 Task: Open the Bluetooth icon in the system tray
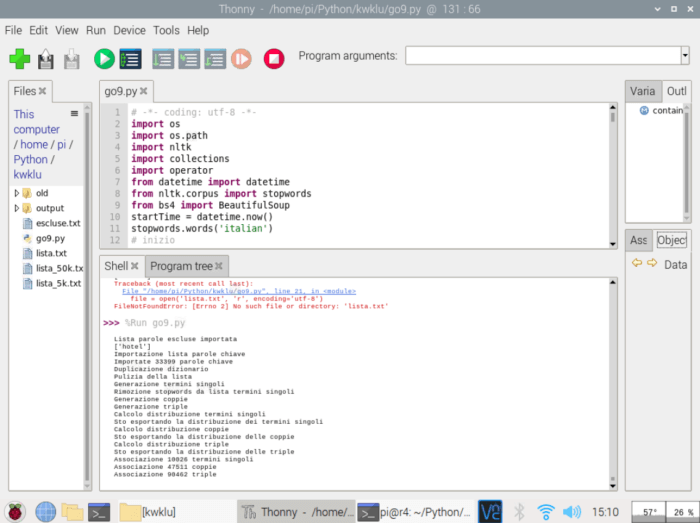[519, 512]
